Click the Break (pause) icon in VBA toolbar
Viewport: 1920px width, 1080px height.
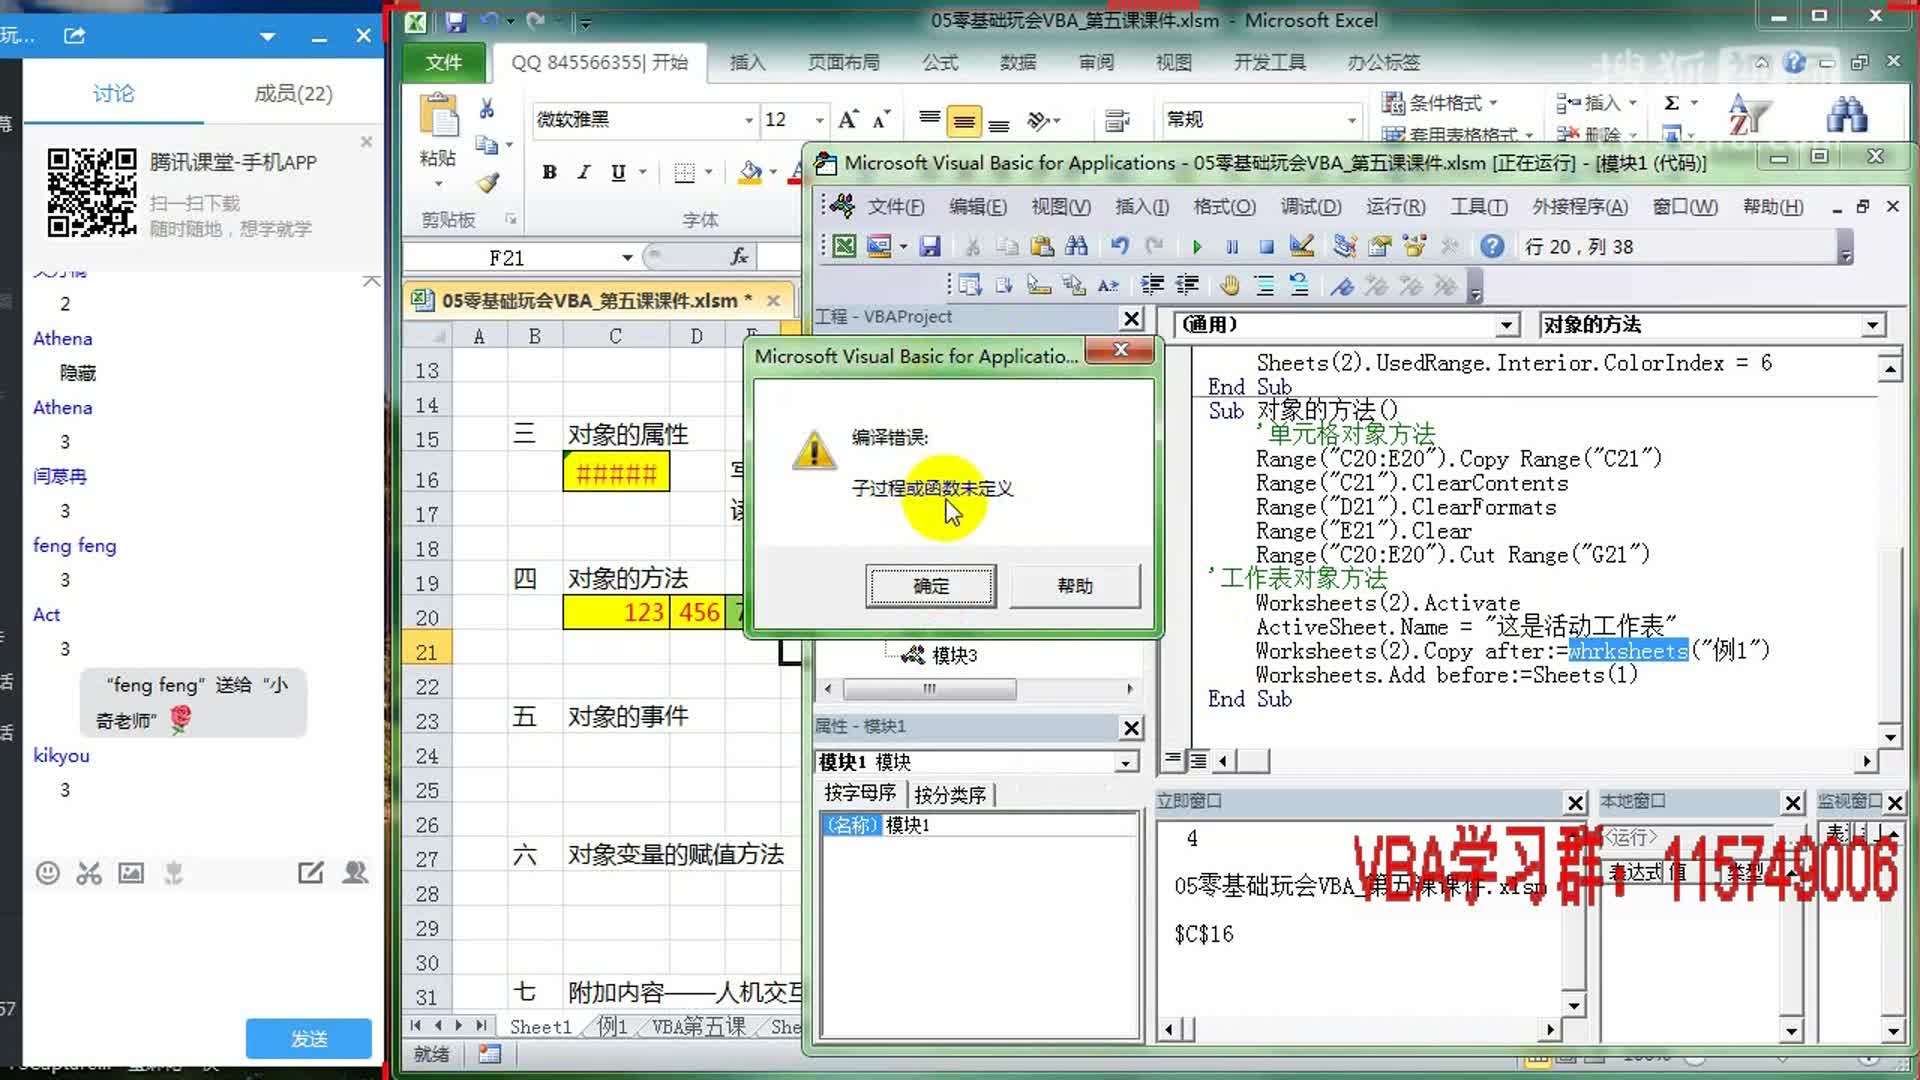(x=1231, y=246)
